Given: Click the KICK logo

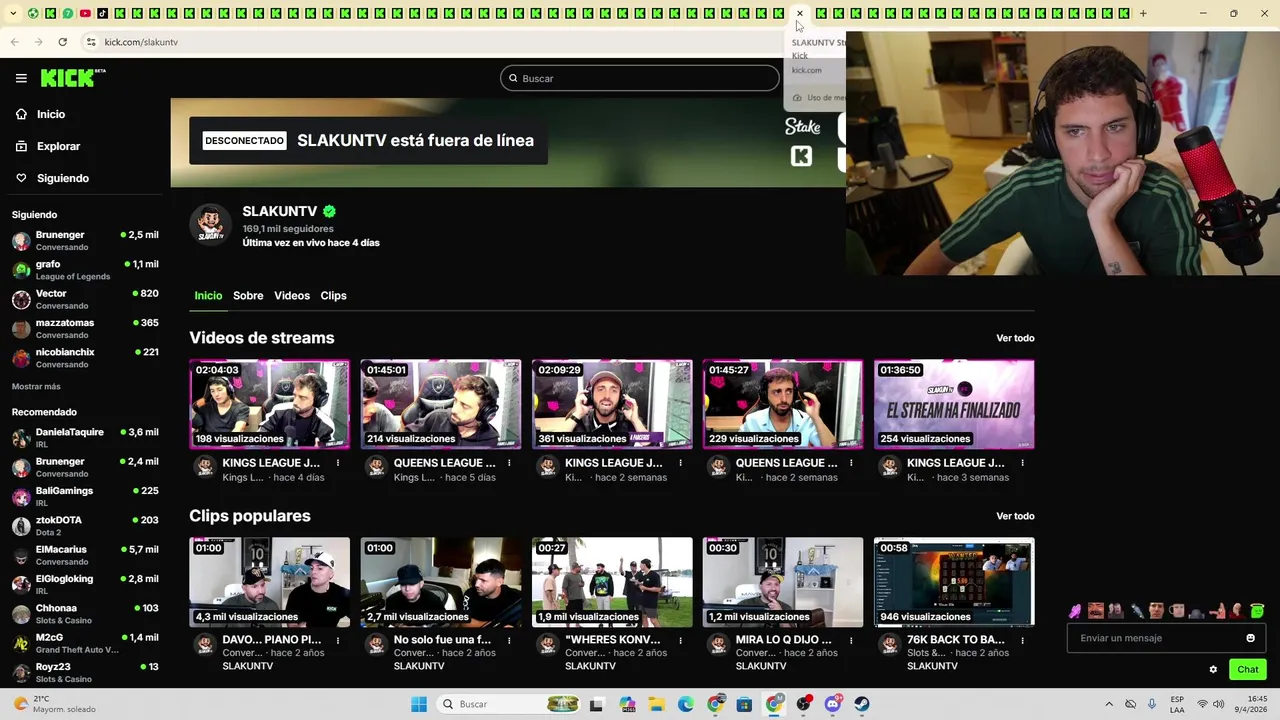Looking at the screenshot, I should click(x=73, y=78).
